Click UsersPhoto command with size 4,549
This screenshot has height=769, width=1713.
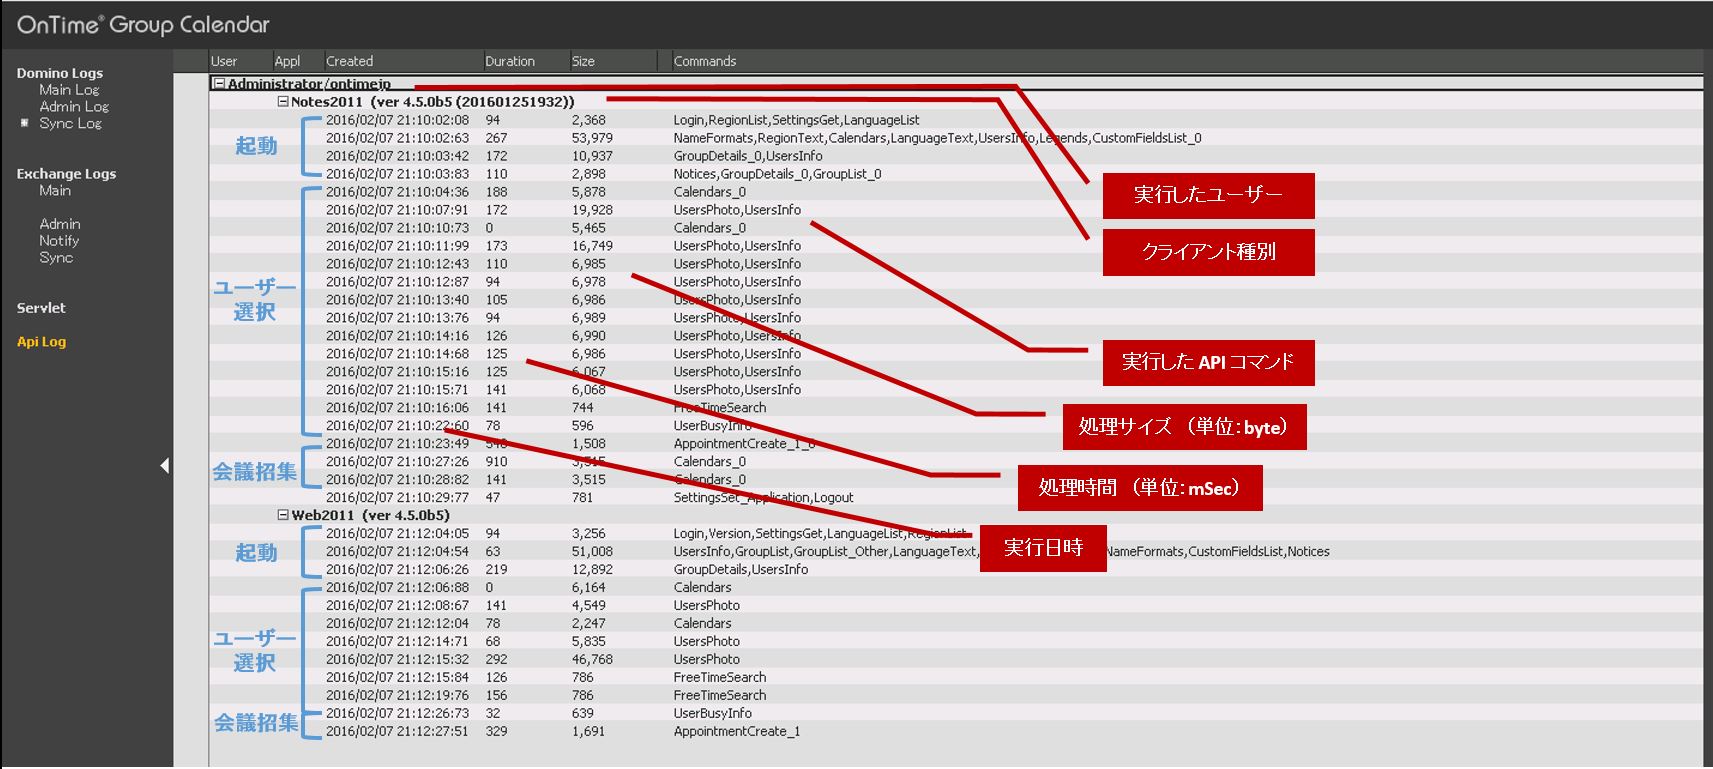coord(706,606)
